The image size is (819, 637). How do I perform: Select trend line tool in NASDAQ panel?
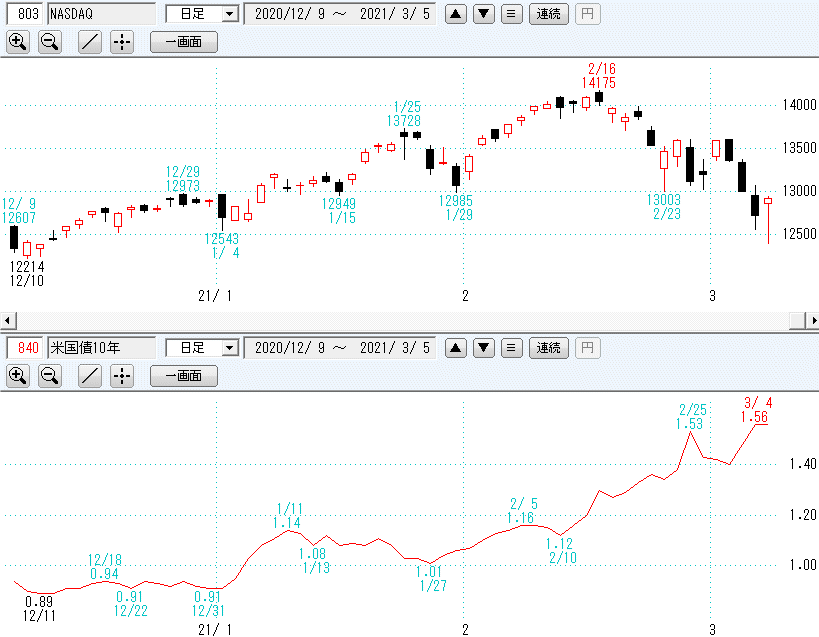[x=90, y=42]
